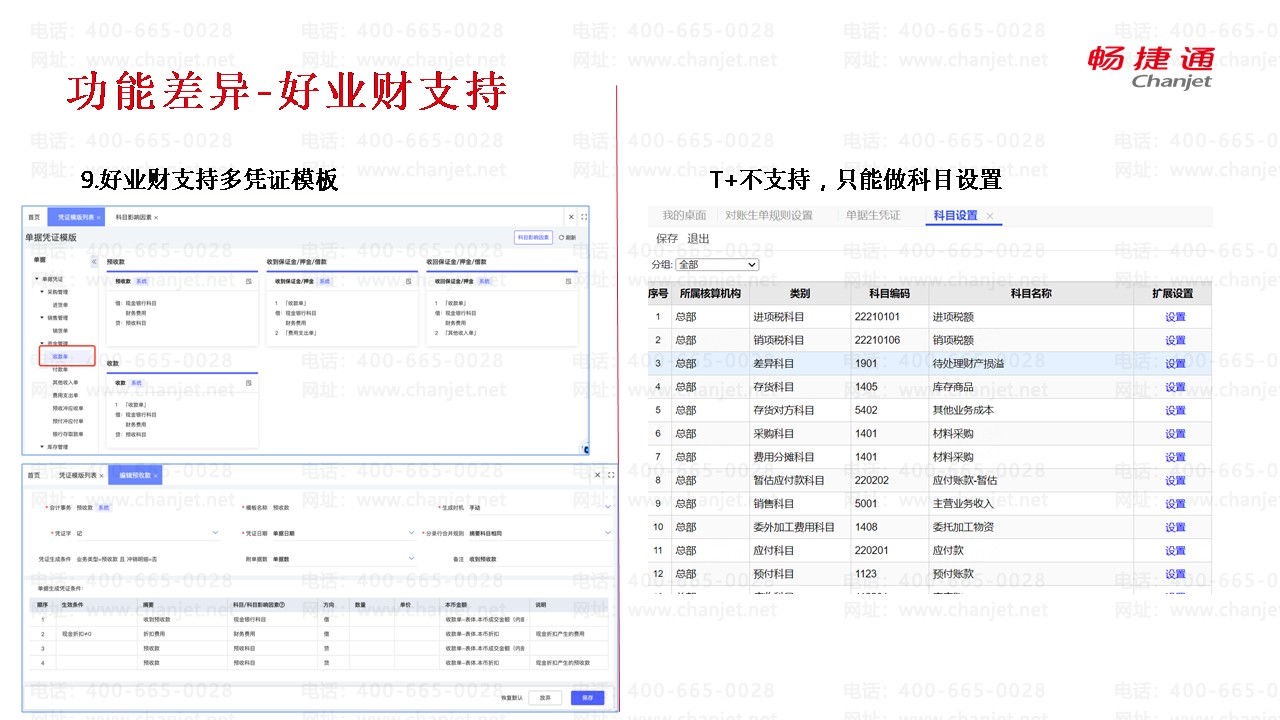Select 其他收入单 in the document tree
1280x720 pixels.
coord(64,383)
